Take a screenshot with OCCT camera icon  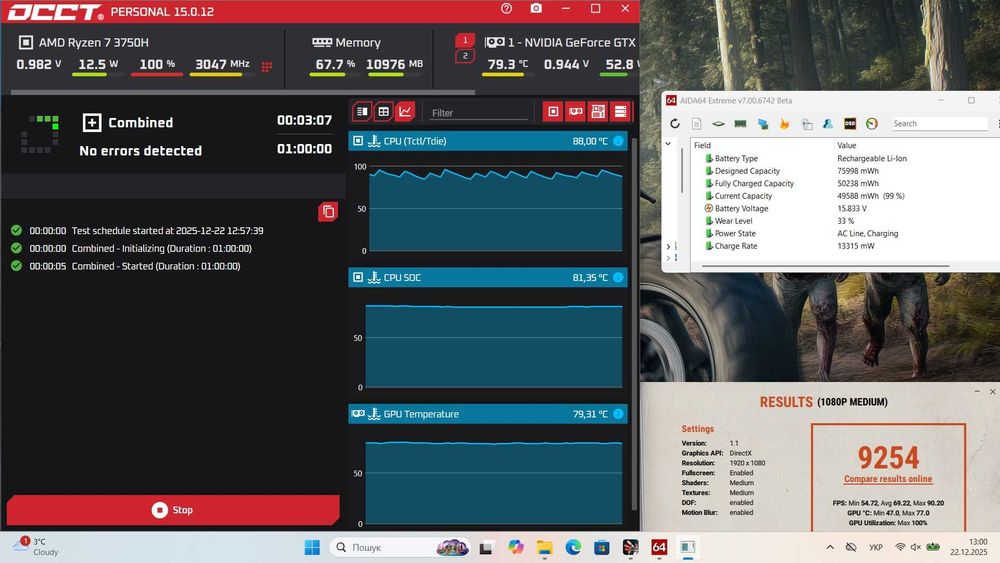[536, 8]
